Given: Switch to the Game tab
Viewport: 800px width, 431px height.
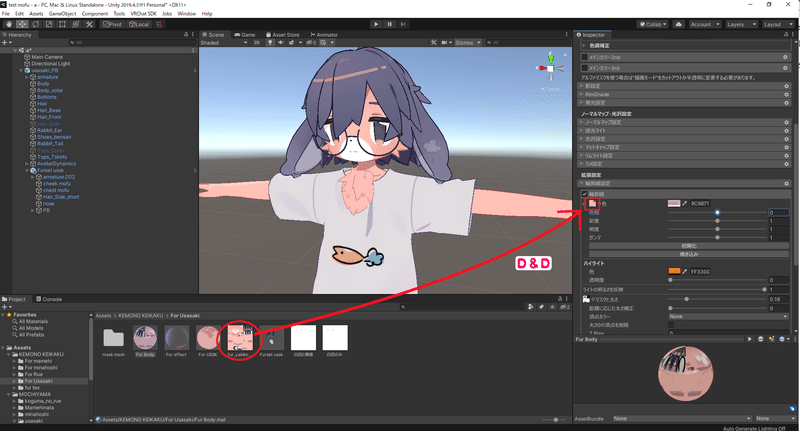Looking at the screenshot, I should (x=244, y=35).
